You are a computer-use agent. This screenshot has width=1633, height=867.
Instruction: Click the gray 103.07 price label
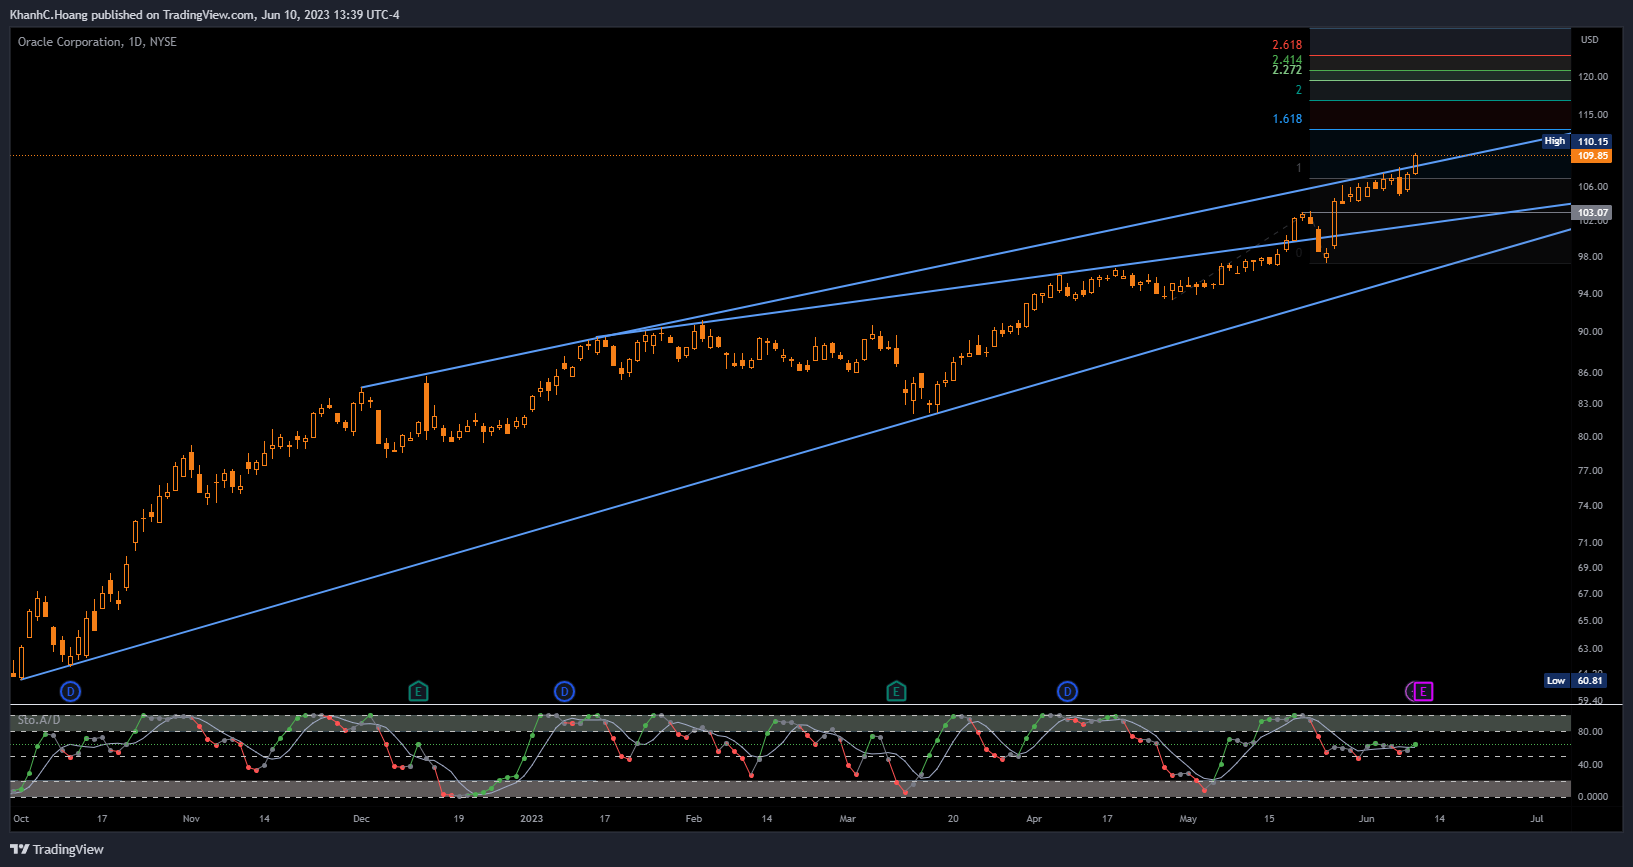point(1592,213)
